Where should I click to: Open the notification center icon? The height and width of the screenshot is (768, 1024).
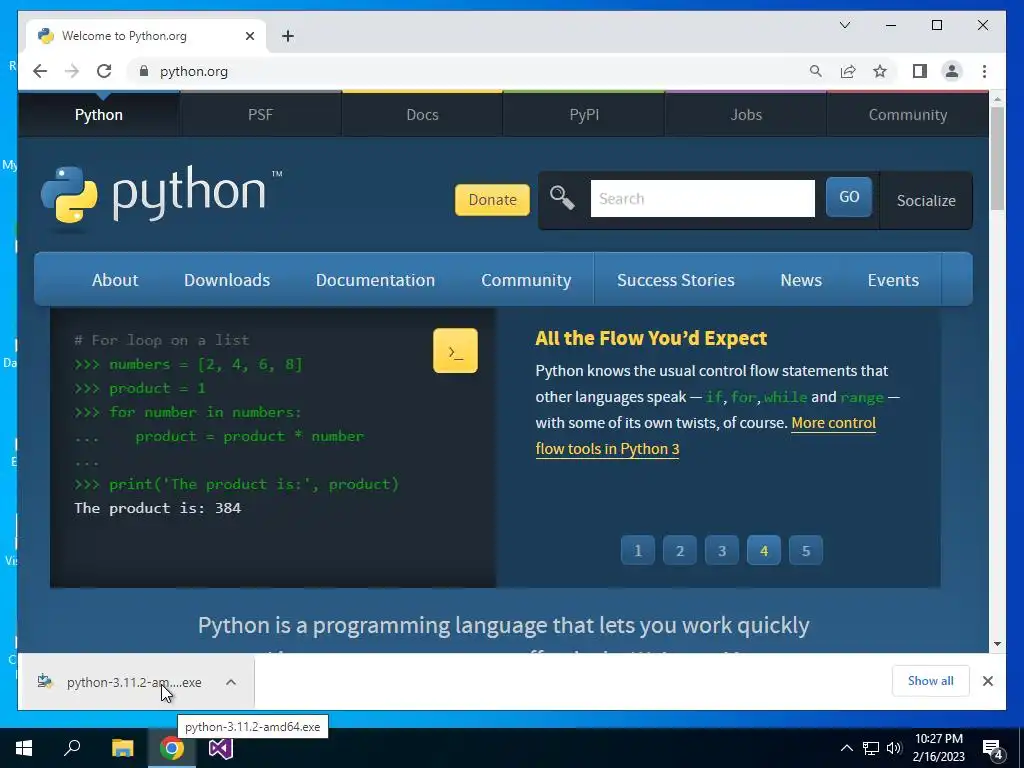click(993, 749)
